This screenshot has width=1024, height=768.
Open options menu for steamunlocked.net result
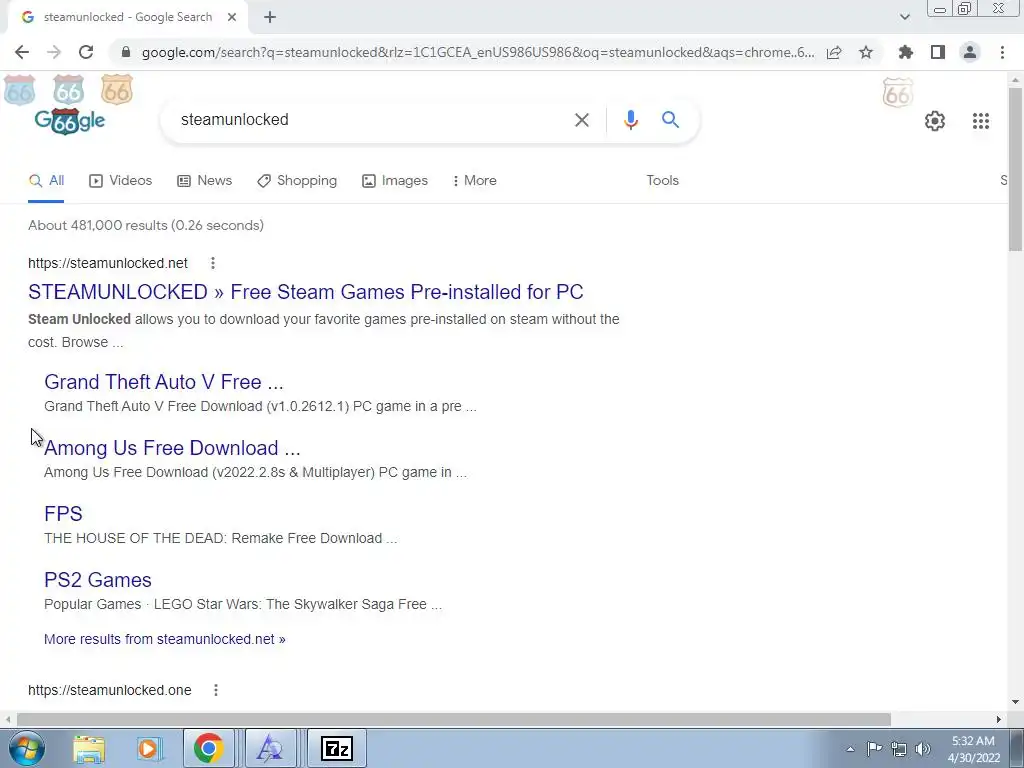(x=213, y=263)
